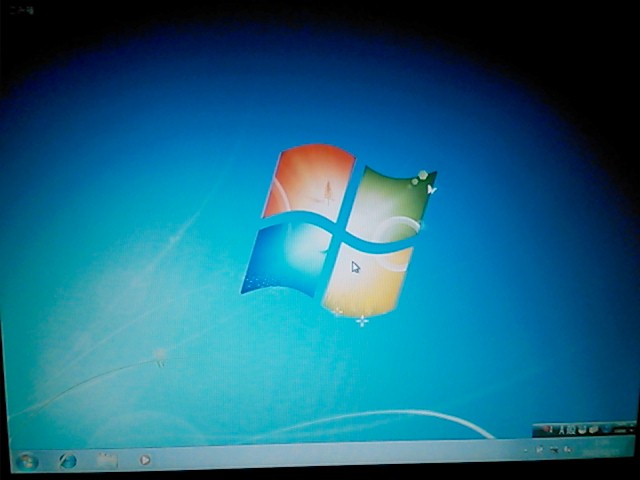Open the Action Center flag icon
The image size is (640, 480).
click(540, 449)
